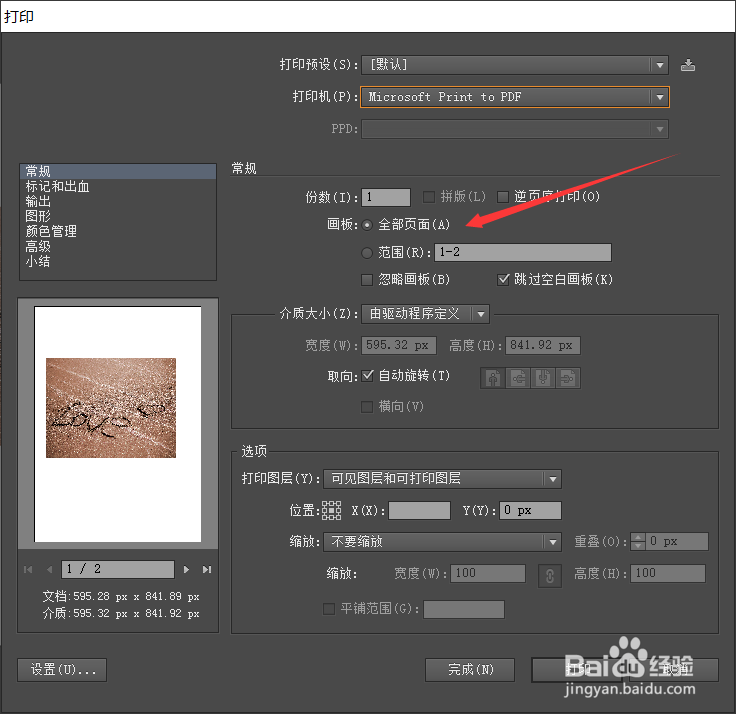Check 忽略画板(B) checkbox
Screen dimensions: 736x714
[367, 280]
